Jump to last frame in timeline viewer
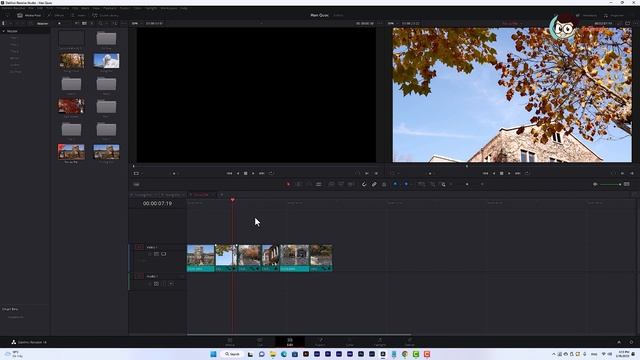 pyautogui.click(x=518, y=173)
